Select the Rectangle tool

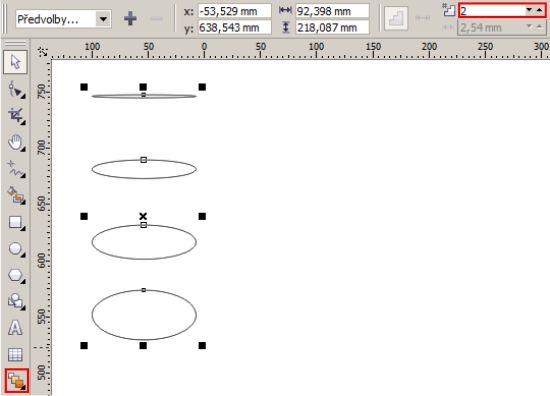(x=15, y=222)
